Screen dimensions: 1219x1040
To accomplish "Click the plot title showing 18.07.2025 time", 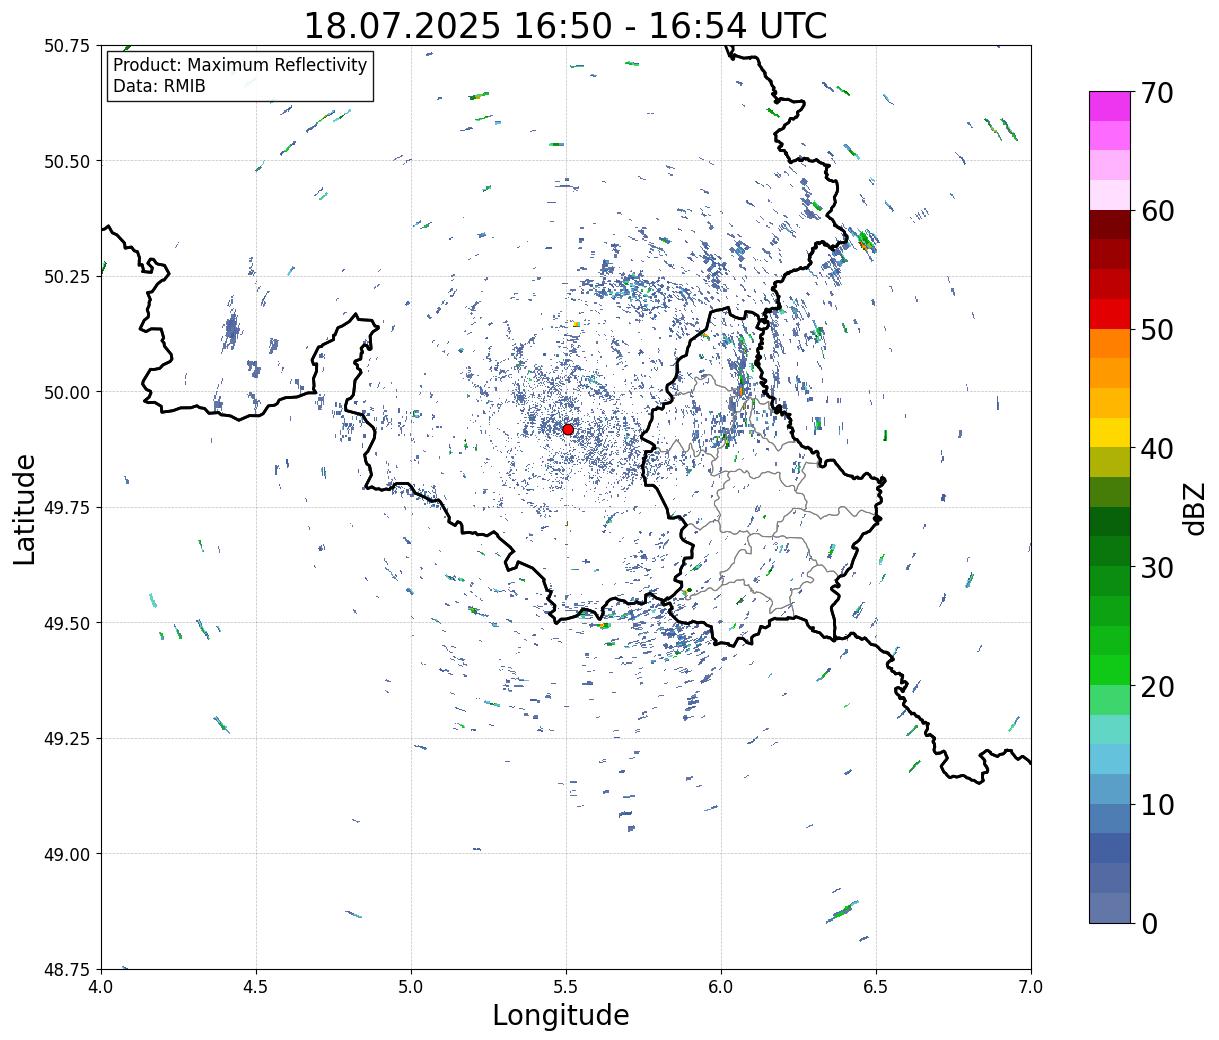I will [x=565, y=25].
